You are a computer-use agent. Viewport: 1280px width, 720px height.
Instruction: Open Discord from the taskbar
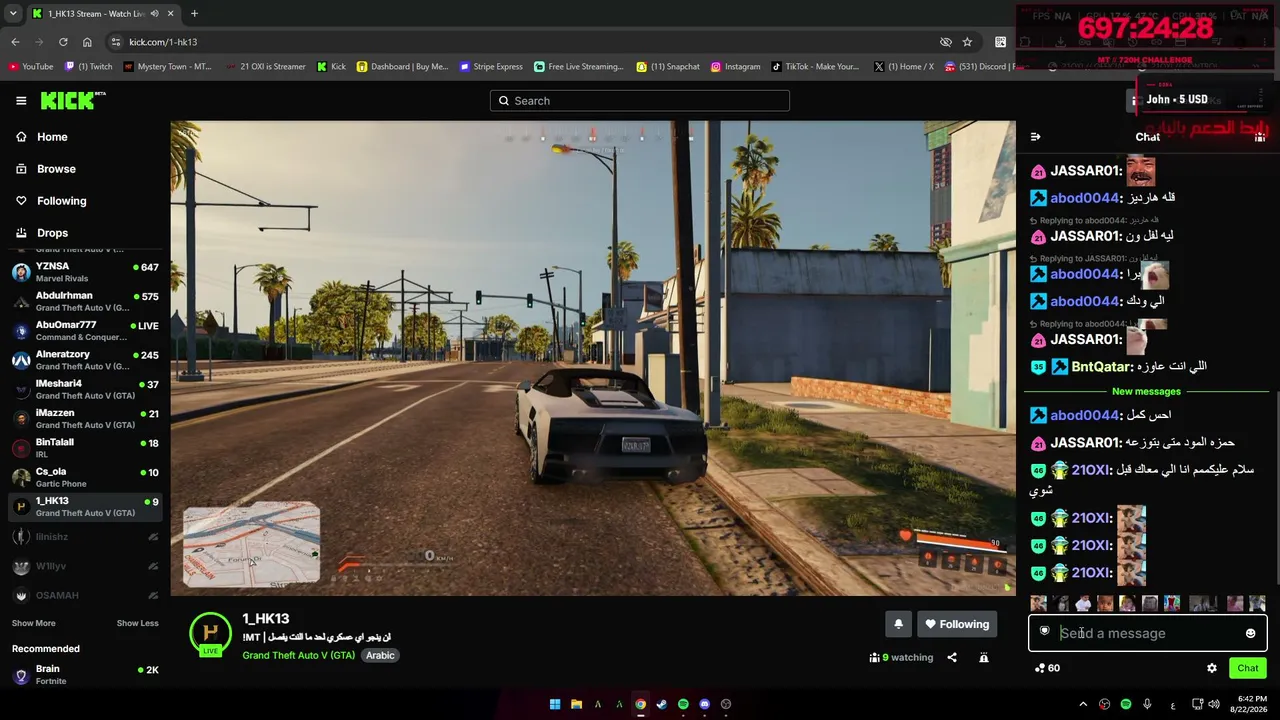tap(705, 704)
